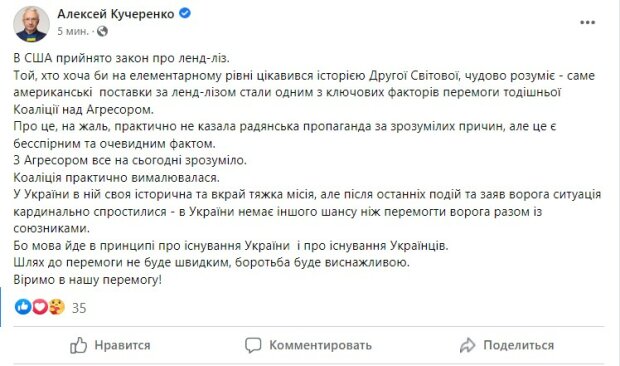Viewport: 620px width, 366px height.
Task: View the 35 reactions count list
Action: 79,308
